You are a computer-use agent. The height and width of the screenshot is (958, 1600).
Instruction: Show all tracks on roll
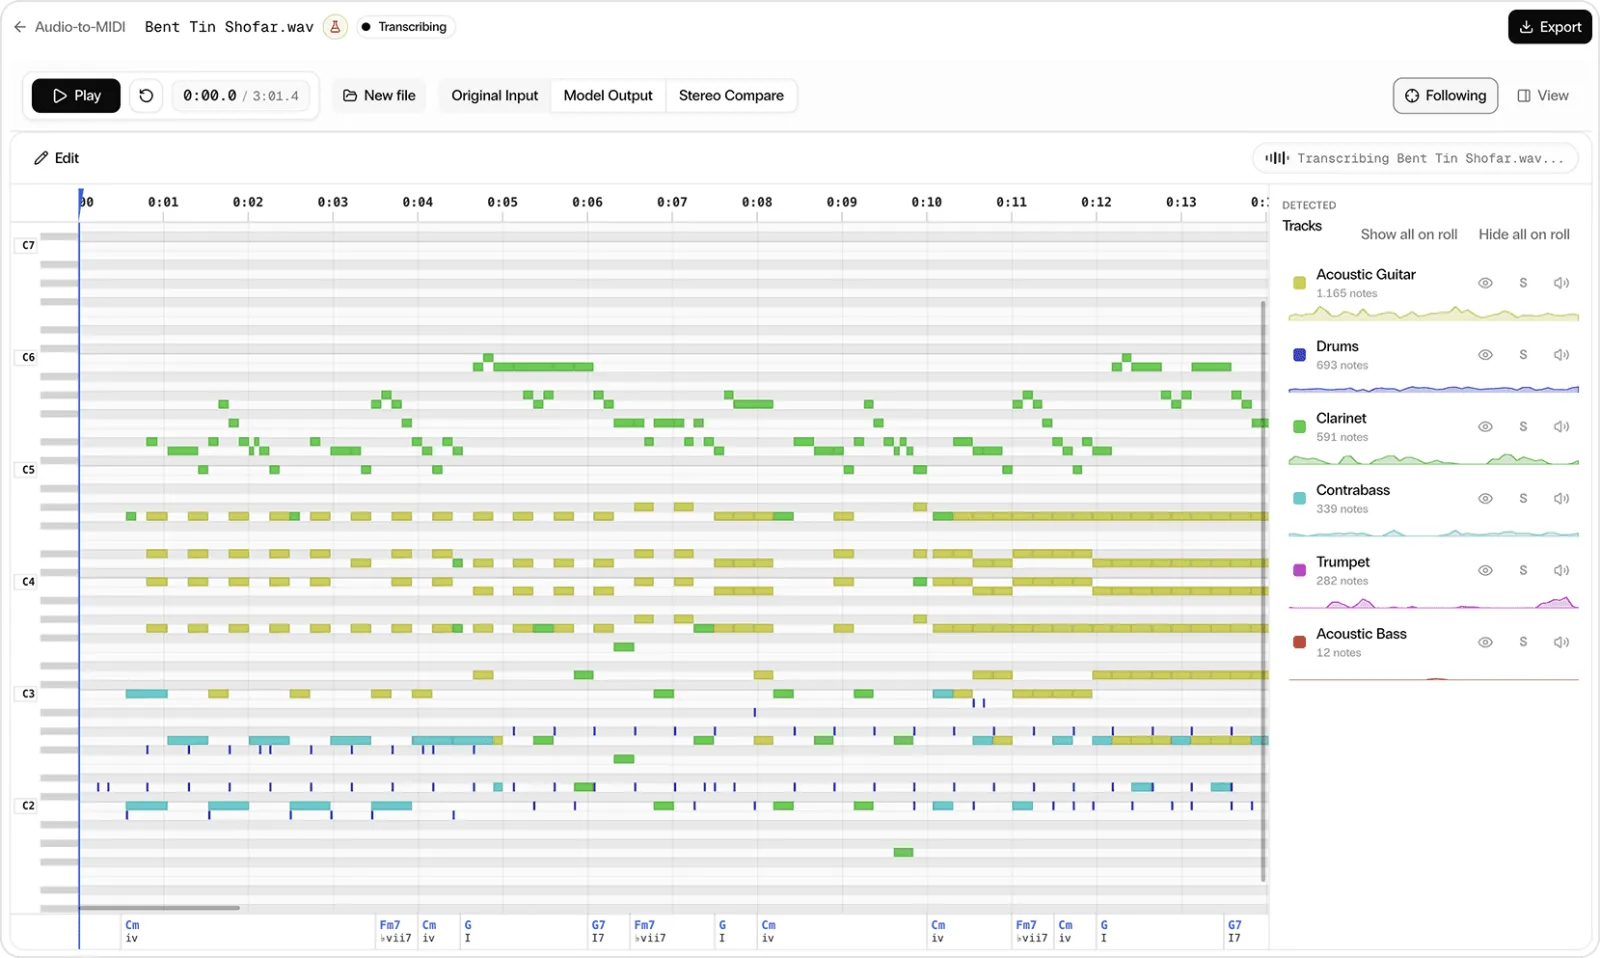pyautogui.click(x=1409, y=234)
